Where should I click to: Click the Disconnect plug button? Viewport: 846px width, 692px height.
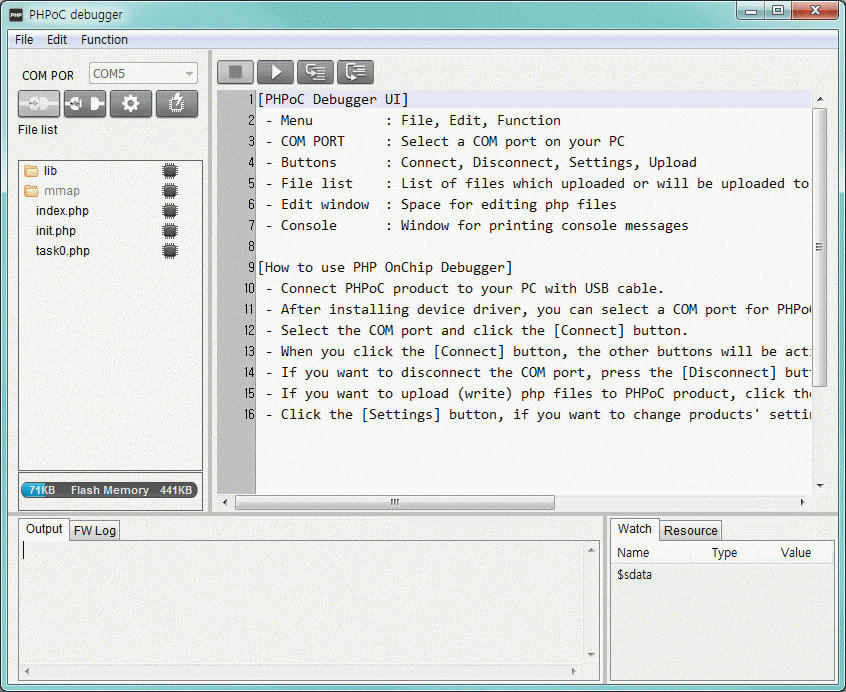click(x=85, y=103)
